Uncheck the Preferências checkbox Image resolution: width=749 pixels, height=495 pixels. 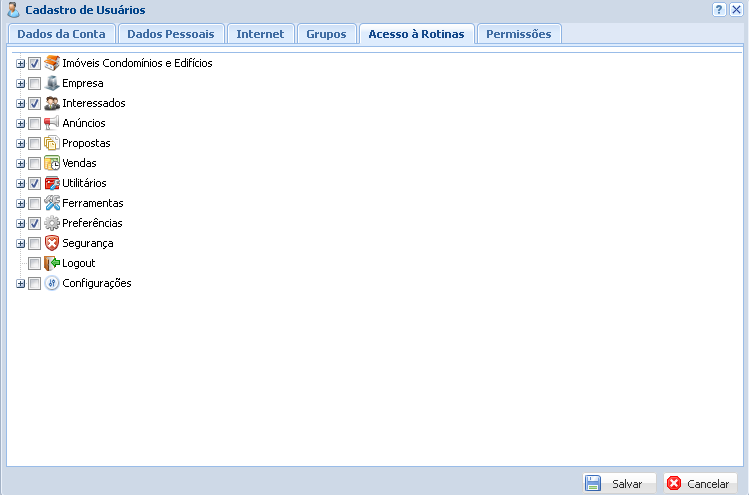[x=34, y=223]
